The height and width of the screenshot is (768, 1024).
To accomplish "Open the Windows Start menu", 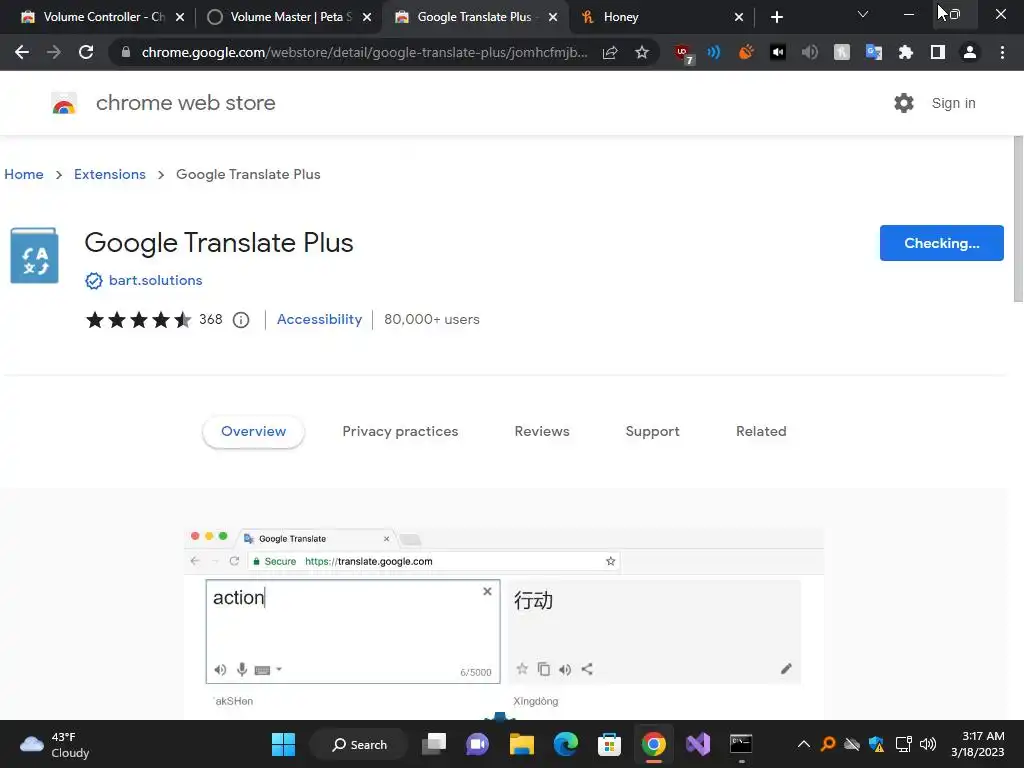I will point(283,744).
